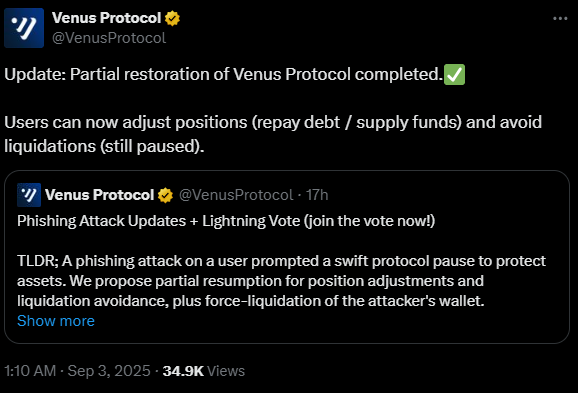Viewport: 578px width, 393px height.
Task: Click the verified badge in the quoted tweet
Action: (165, 195)
